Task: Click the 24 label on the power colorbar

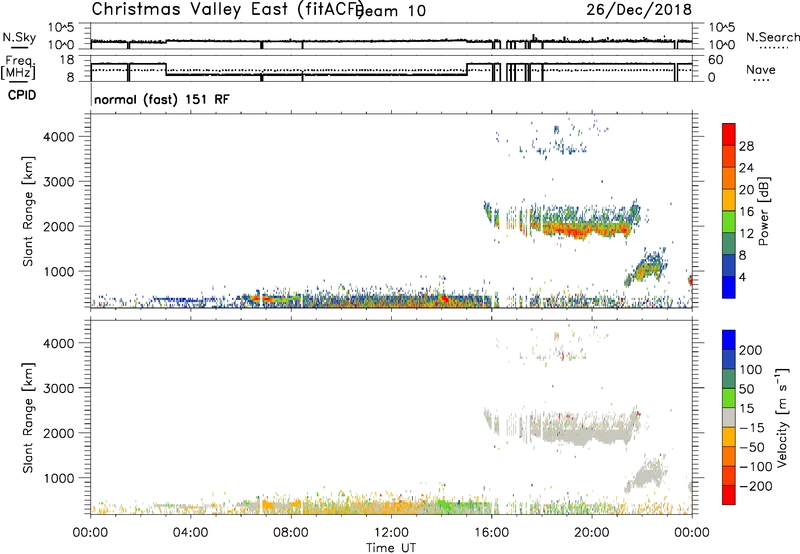Action: (x=746, y=168)
